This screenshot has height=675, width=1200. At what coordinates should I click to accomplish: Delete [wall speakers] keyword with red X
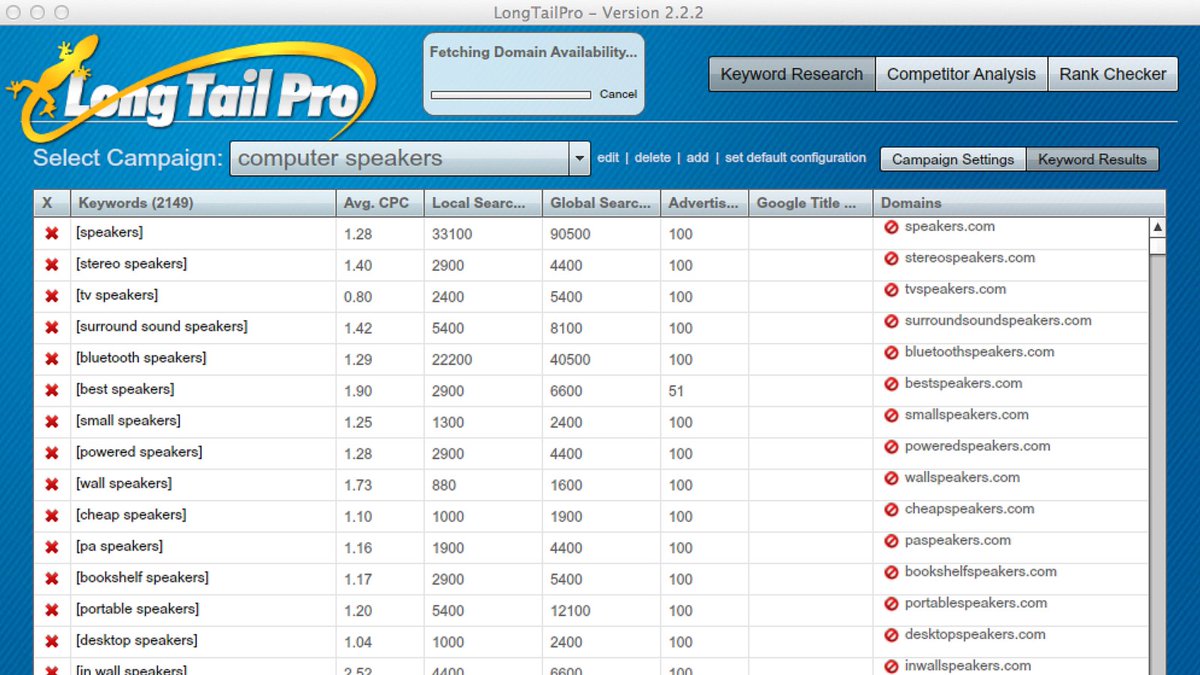[x=52, y=484]
